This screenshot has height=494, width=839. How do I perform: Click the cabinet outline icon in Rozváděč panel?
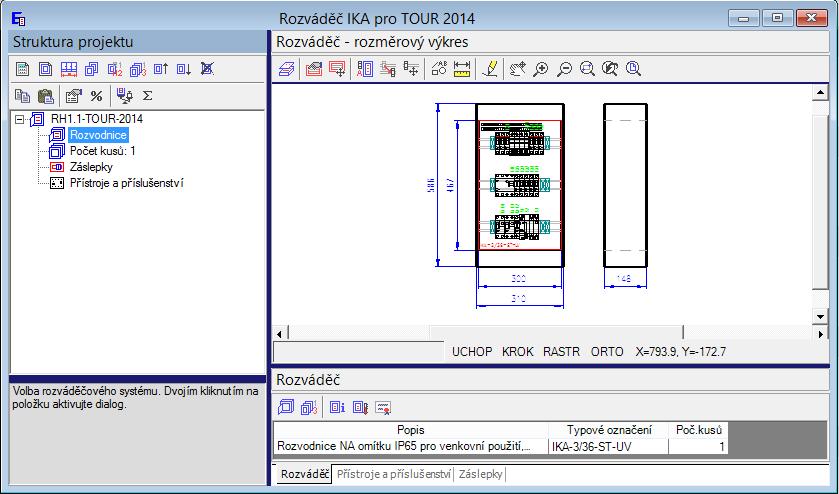(286, 407)
